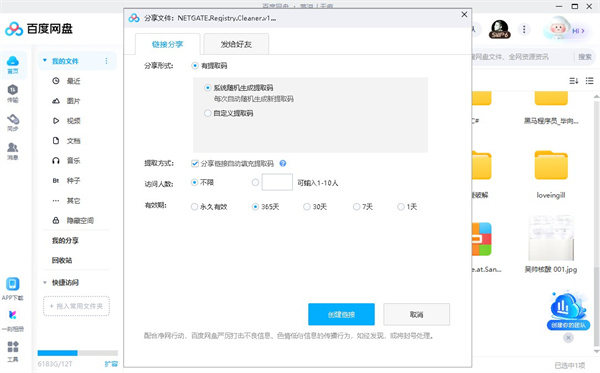Image resolution: width=600 pixels, height=373 pixels.
Task: Click the storage usage progress bar
Action: pyautogui.click(x=78, y=353)
